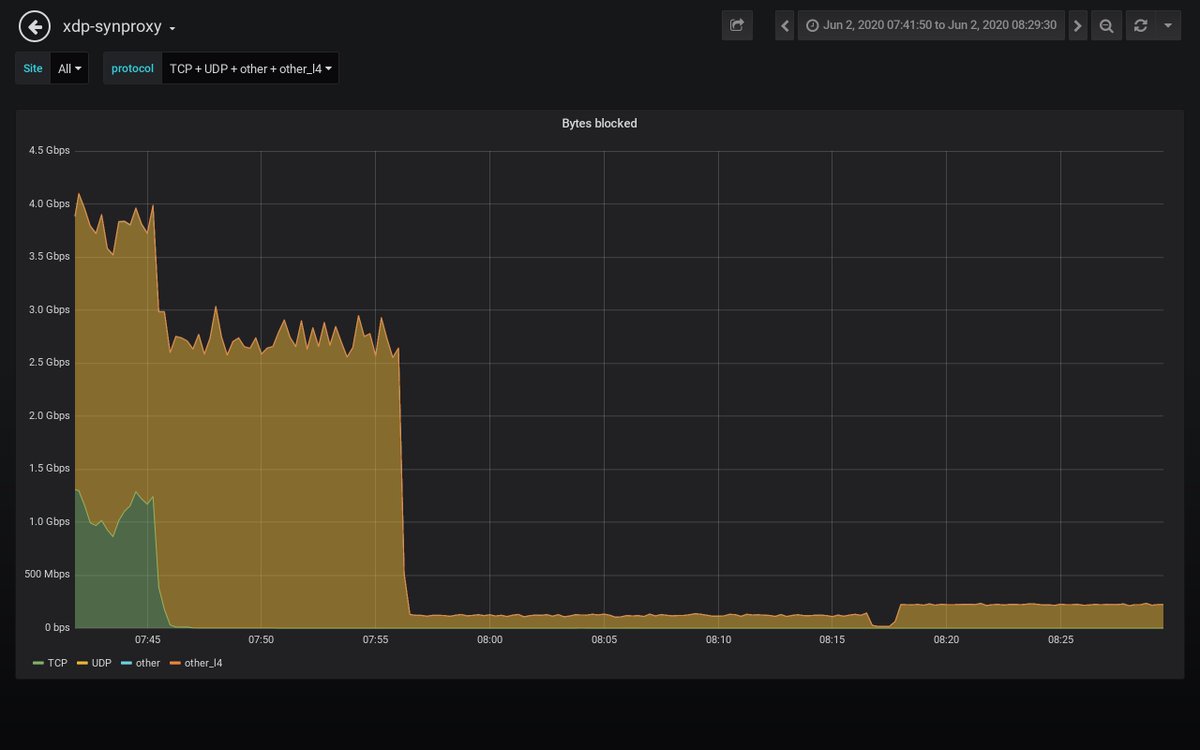Shift time range back with the left chevron
This screenshot has height=750, width=1200.
[x=784, y=25]
